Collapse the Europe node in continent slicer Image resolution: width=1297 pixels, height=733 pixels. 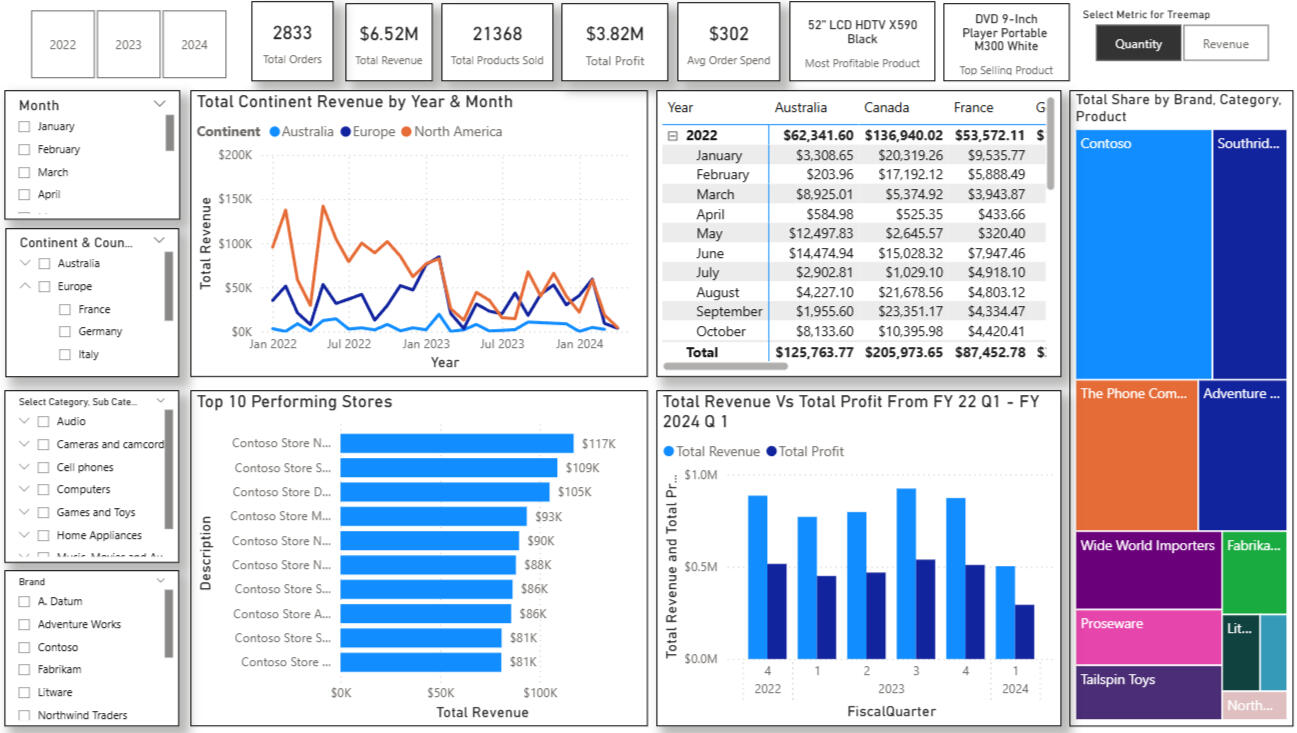24,287
